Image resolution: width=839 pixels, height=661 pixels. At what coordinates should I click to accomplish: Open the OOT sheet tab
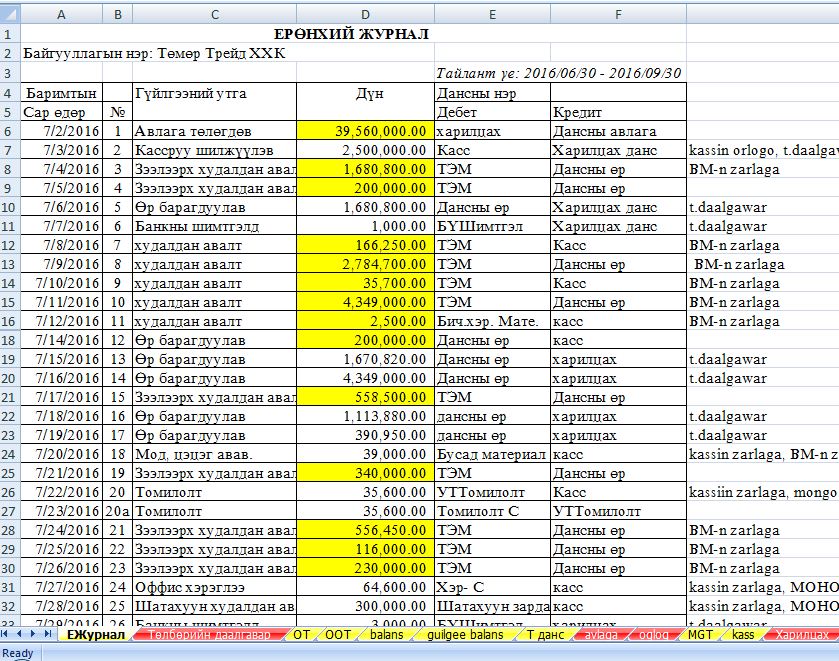click(338, 635)
